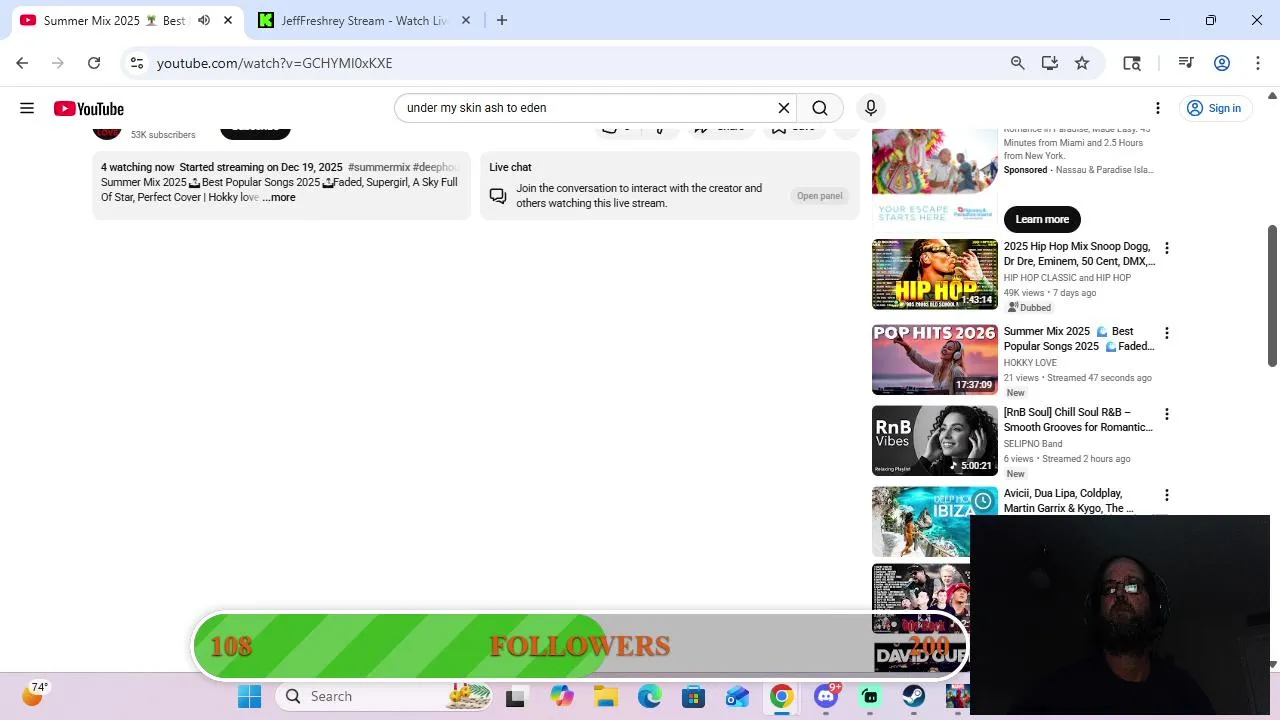This screenshot has width=1280, height=720.
Task: Mute the Summer Mix 2025 tab
Action: (204, 20)
